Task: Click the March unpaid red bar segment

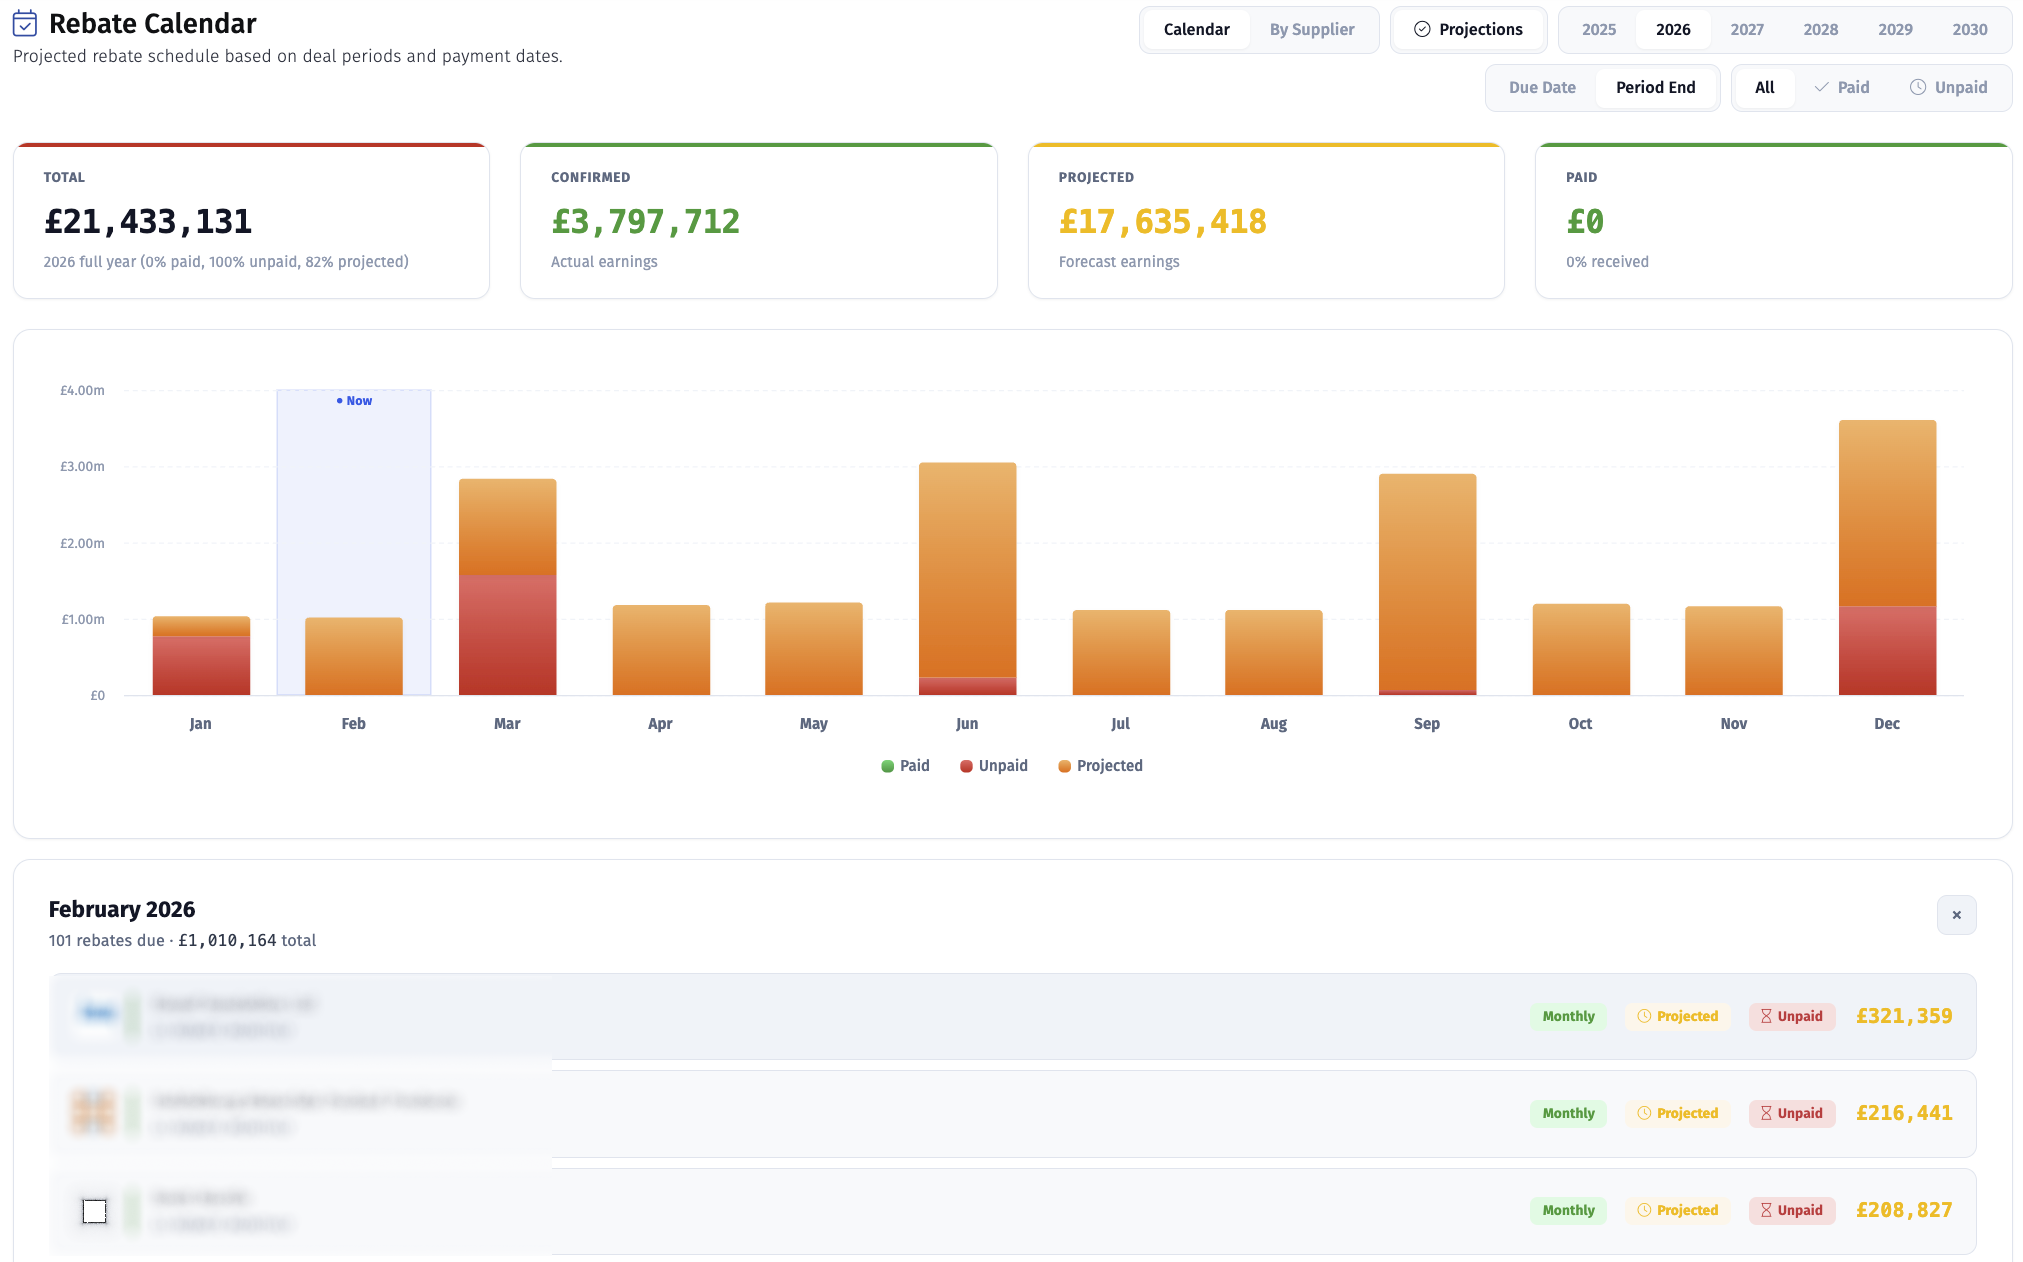Action: (x=507, y=635)
